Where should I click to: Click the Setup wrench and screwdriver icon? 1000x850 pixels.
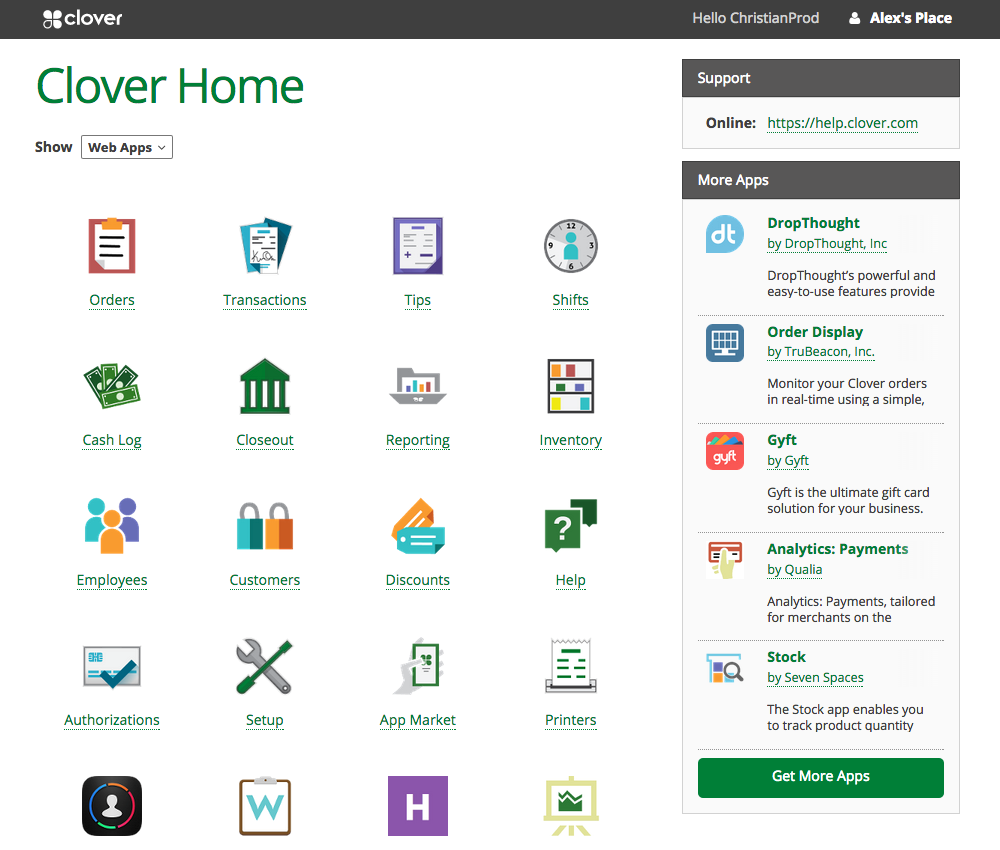[265, 666]
